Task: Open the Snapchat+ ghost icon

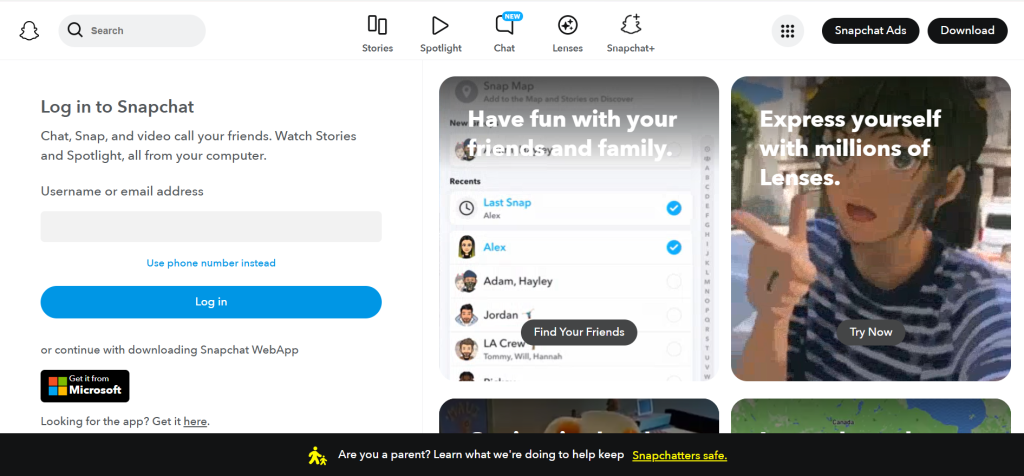Action: pos(630,25)
